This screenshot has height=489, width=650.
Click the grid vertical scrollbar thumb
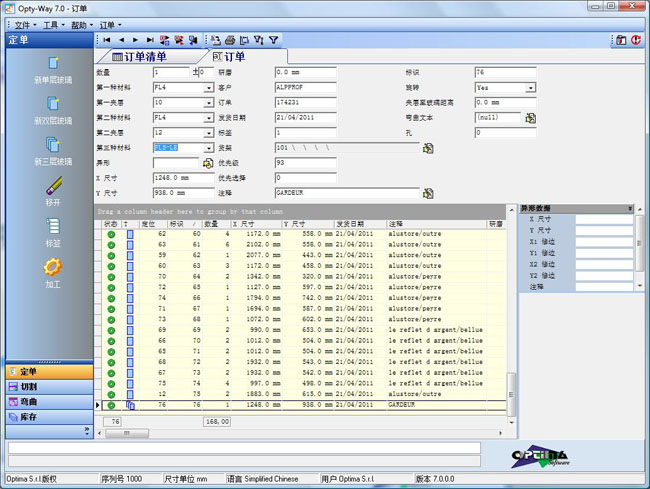point(511,395)
